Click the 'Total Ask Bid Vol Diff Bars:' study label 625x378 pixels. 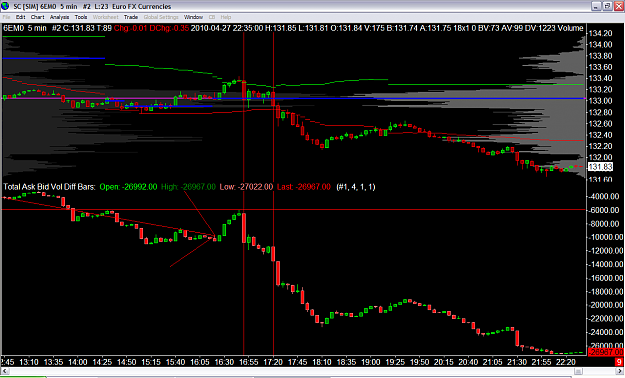pyautogui.click(x=49, y=187)
